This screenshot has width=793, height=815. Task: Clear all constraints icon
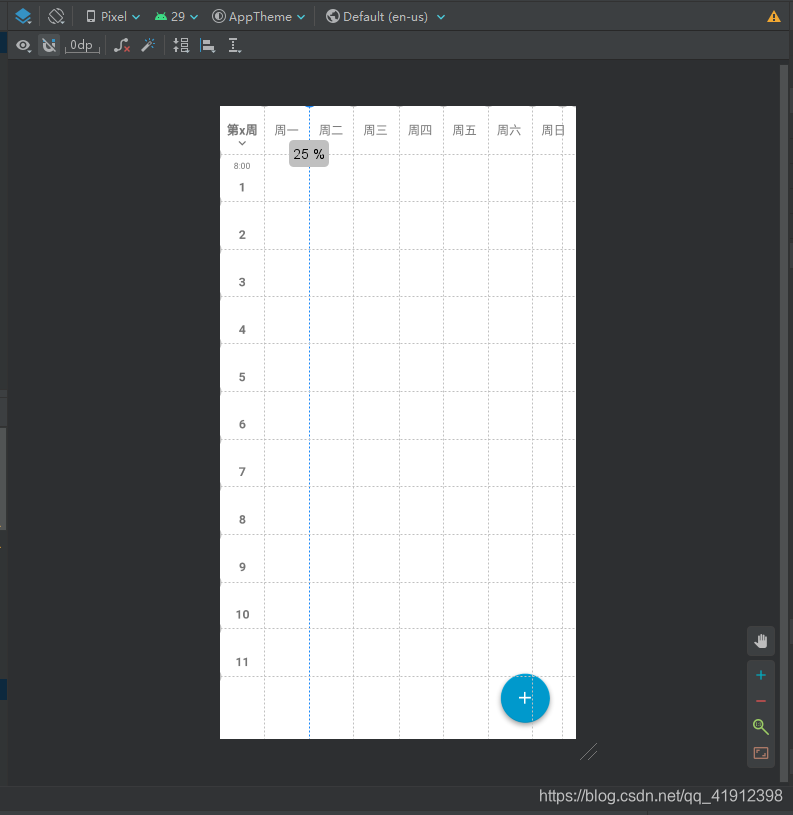coord(122,46)
